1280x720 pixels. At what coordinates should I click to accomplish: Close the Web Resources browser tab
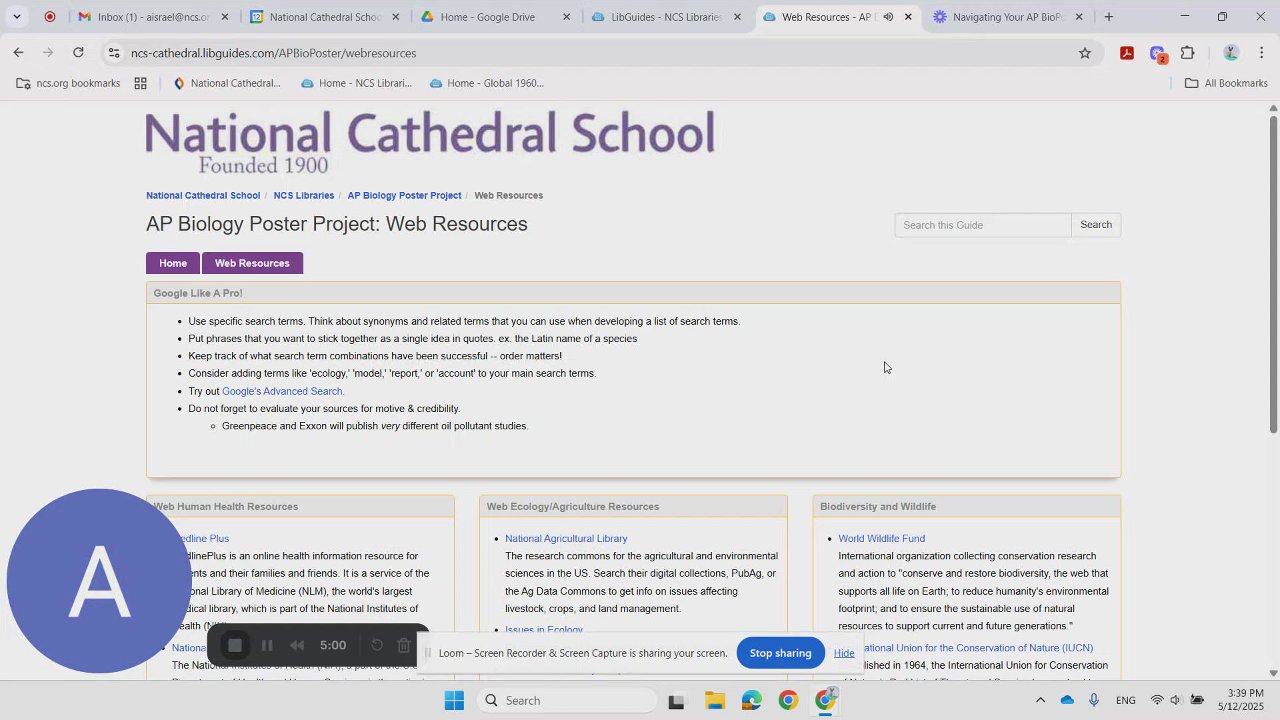point(908,17)
